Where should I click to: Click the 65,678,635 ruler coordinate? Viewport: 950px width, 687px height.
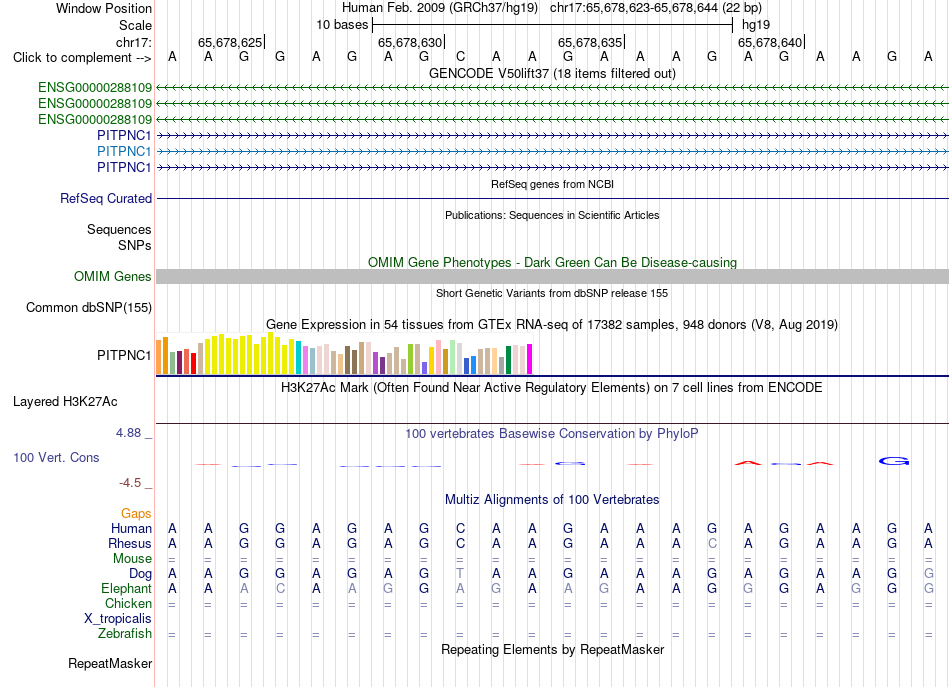pyautogui.click(x=590, y=42)
